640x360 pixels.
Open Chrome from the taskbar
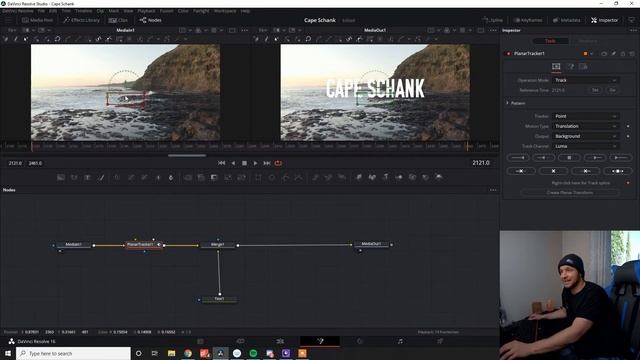point(188,353)
